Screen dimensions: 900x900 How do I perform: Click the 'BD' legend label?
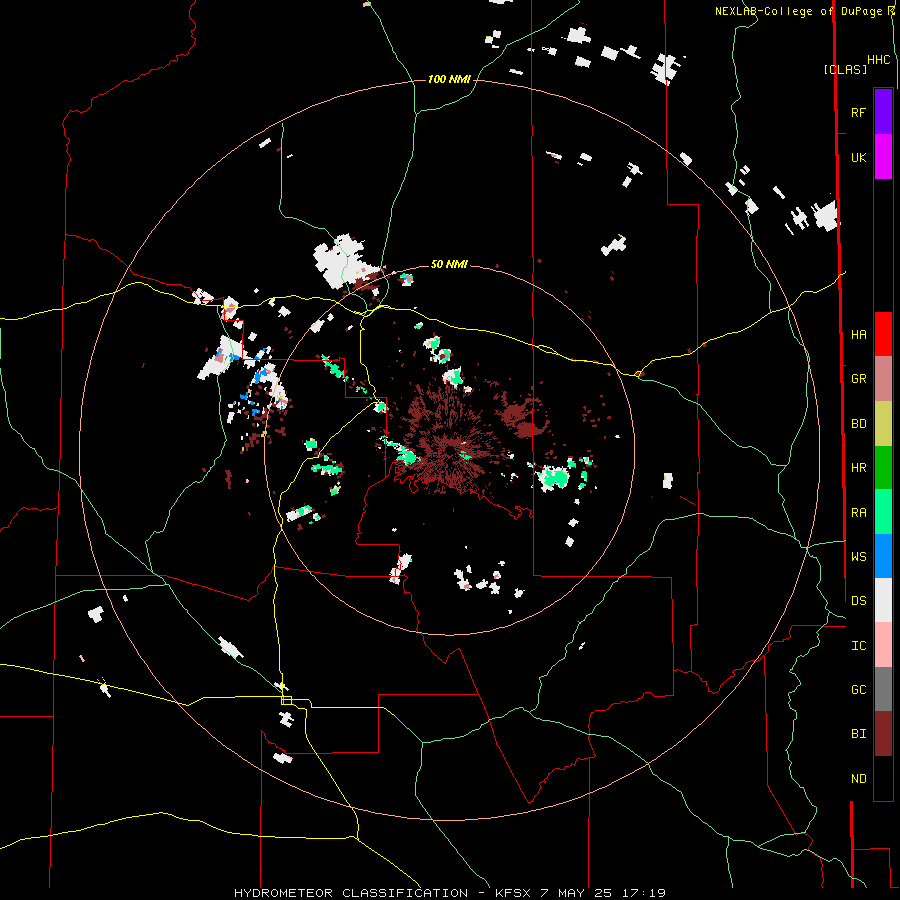pyautogui.click(x=858, y=424)
